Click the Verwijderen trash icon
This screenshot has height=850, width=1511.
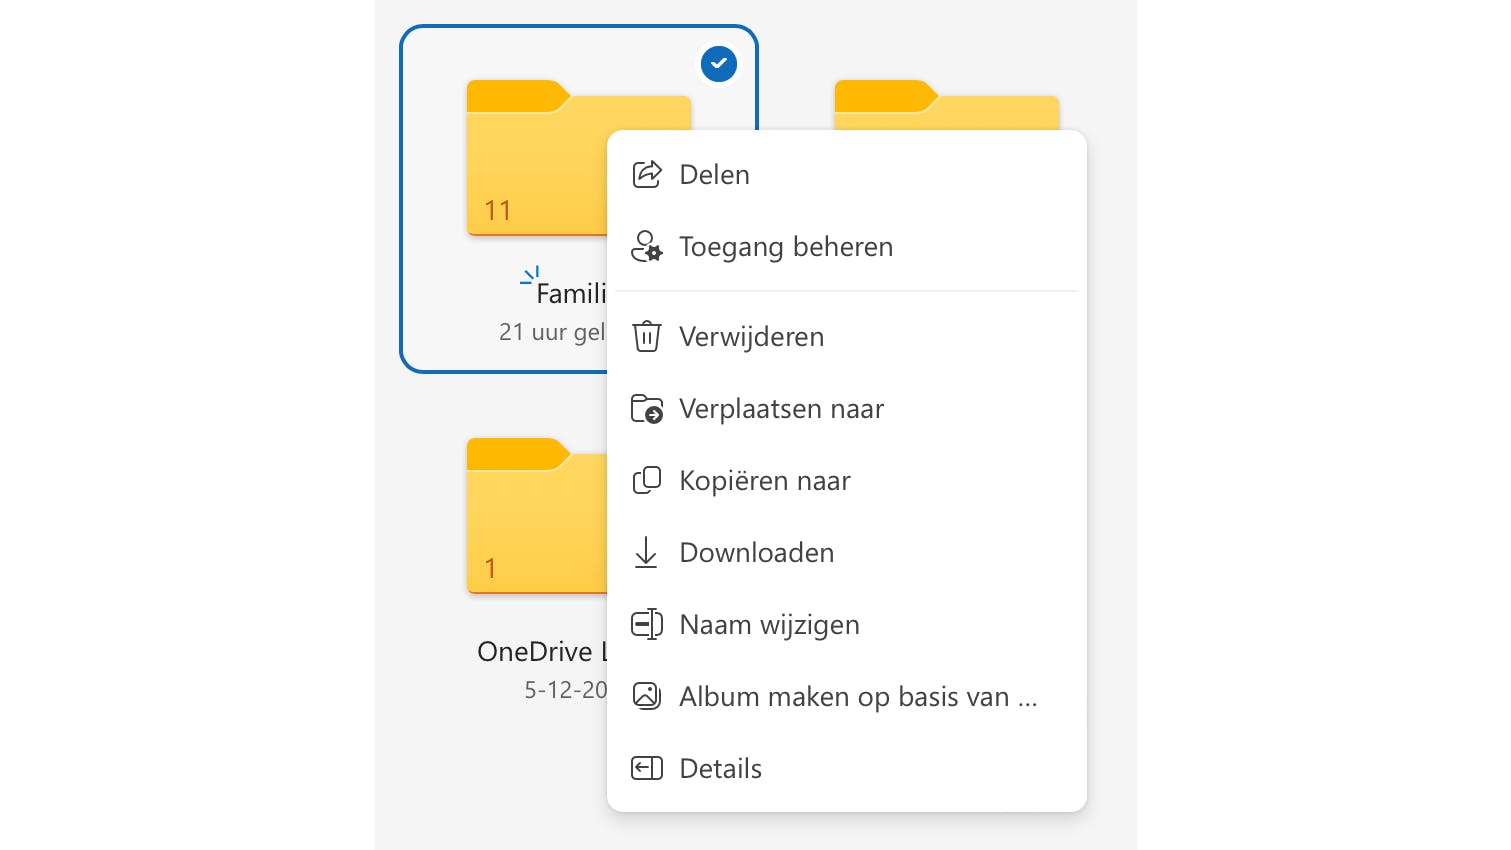(647, 336)
